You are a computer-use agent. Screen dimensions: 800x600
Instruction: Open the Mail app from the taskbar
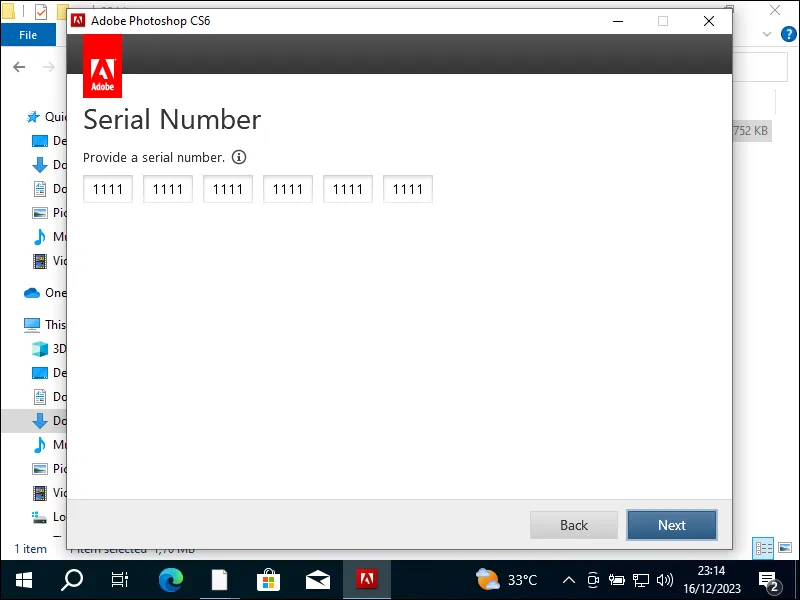[318, 579]
